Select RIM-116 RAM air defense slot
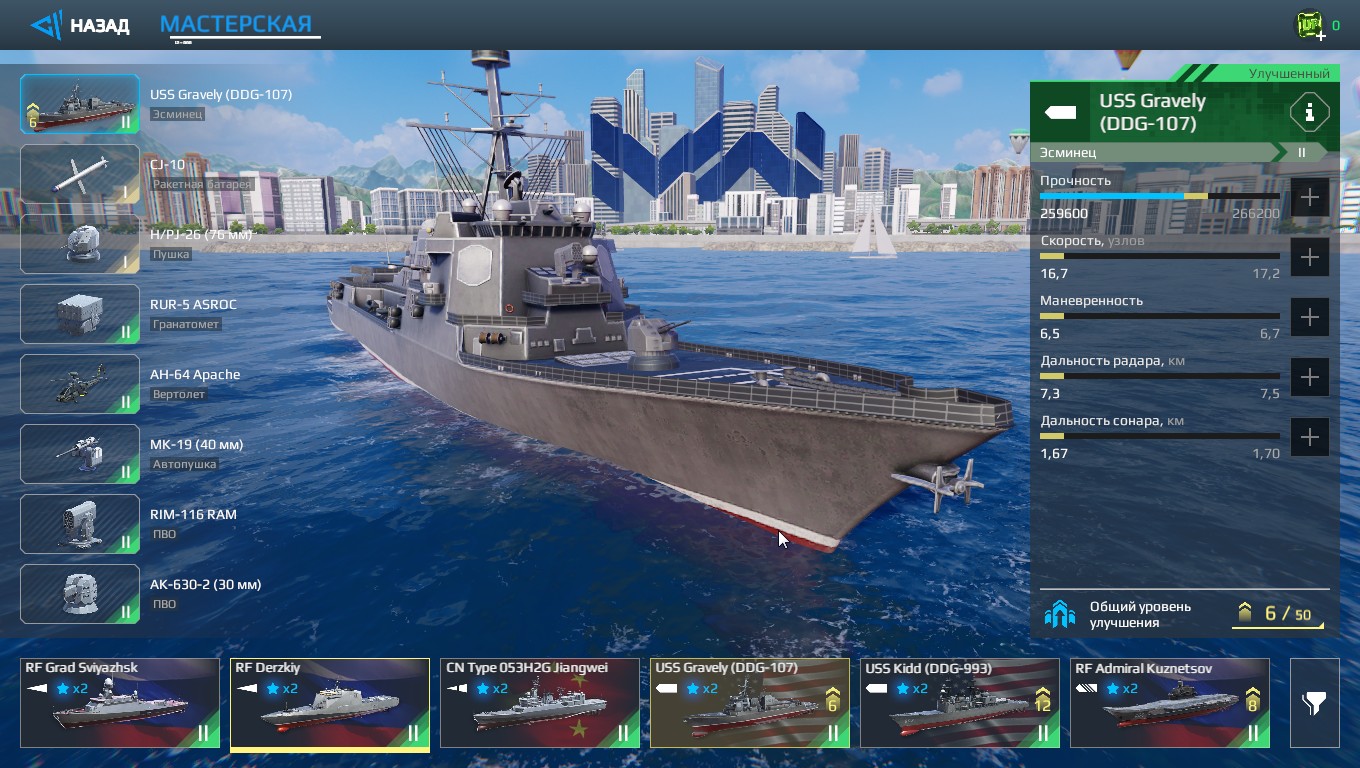The width and height of the screenshot is (1360, 768). (80, 524)
